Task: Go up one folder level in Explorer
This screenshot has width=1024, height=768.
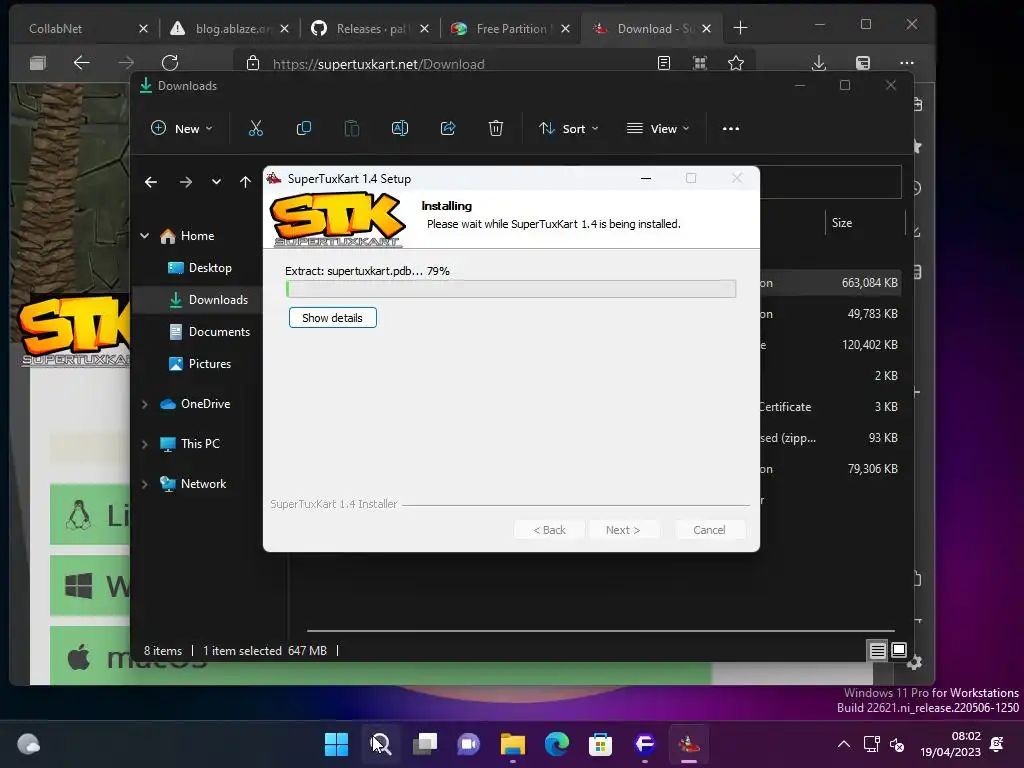Action: pos(245,182)
